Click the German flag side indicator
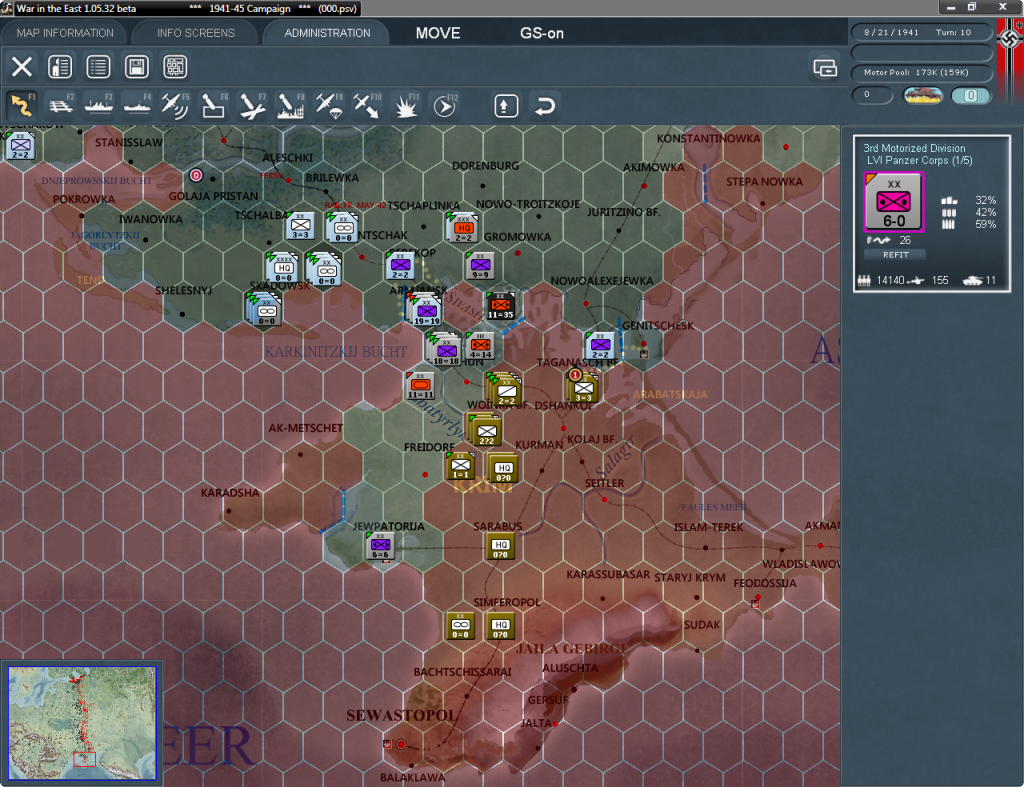1024x787 pixels. [1011, 39]
